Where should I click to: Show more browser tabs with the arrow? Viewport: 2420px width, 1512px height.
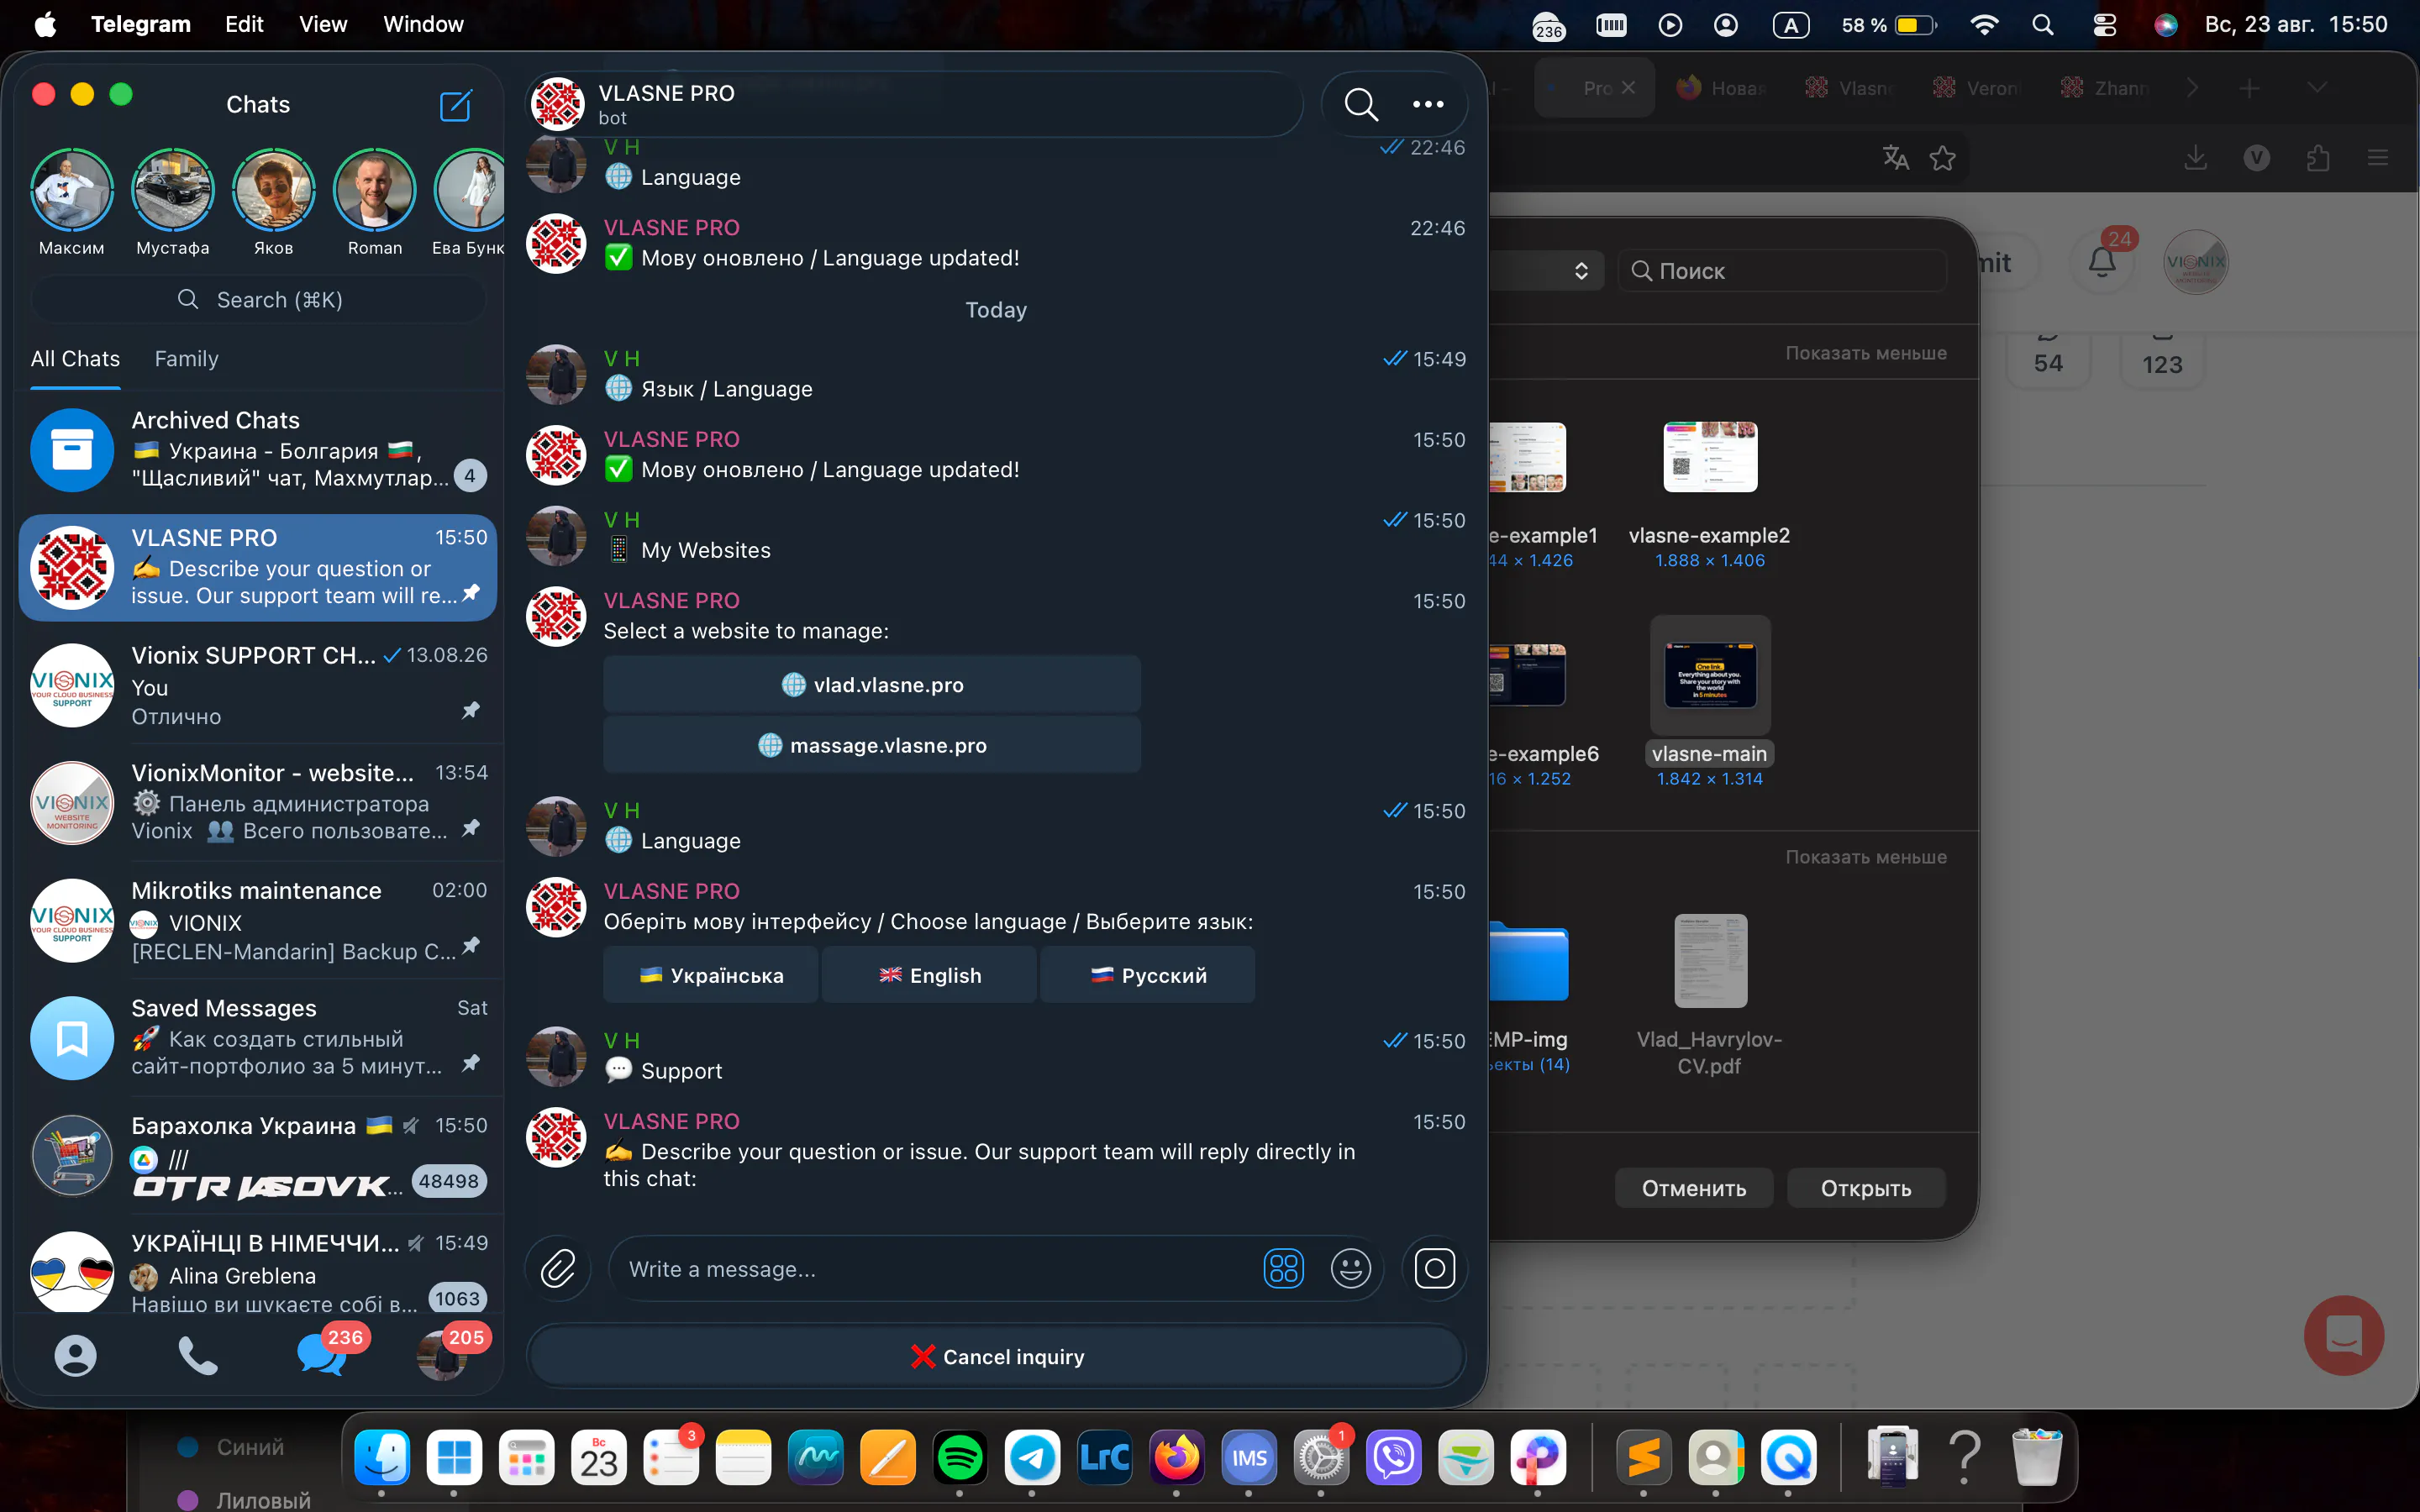pos(2192,88)
